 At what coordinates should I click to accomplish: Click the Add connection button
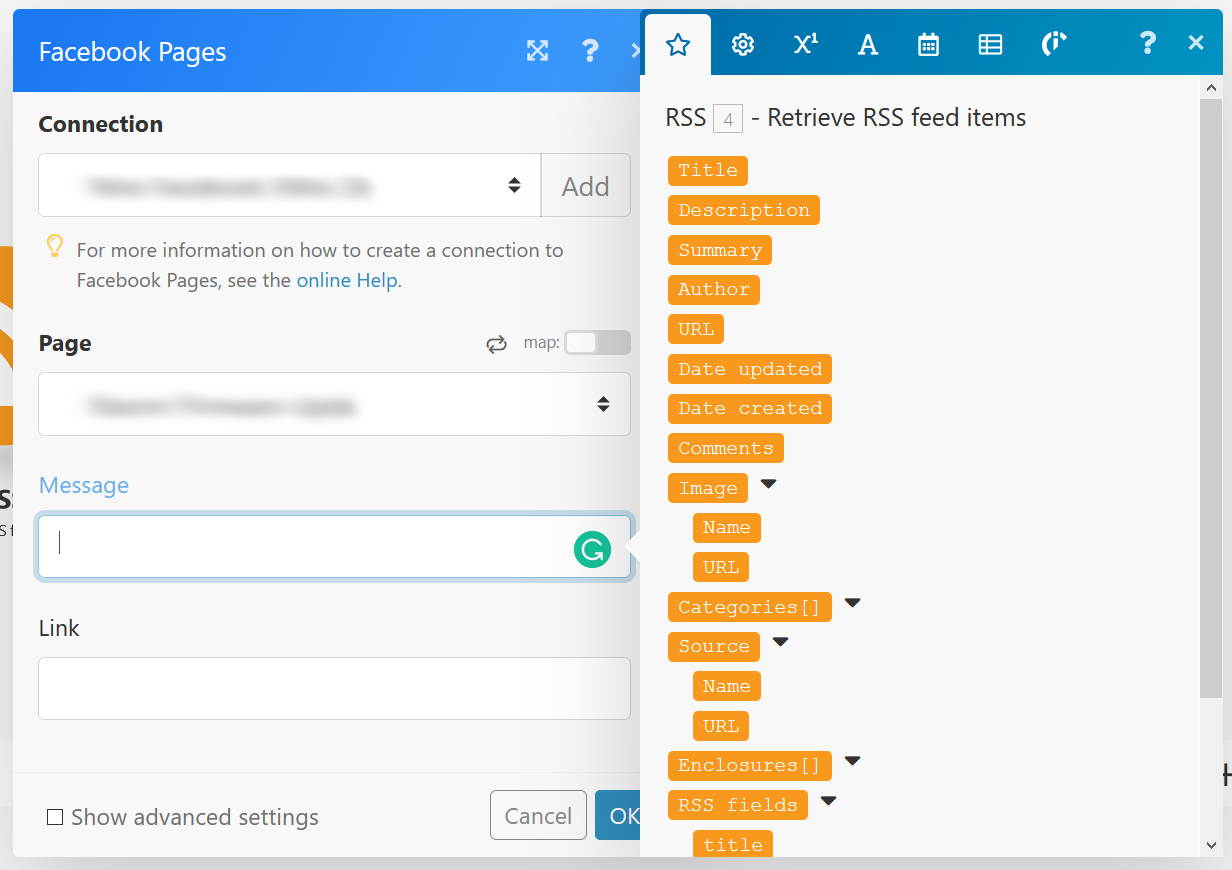pyautogui.click(x=586, y=185)
